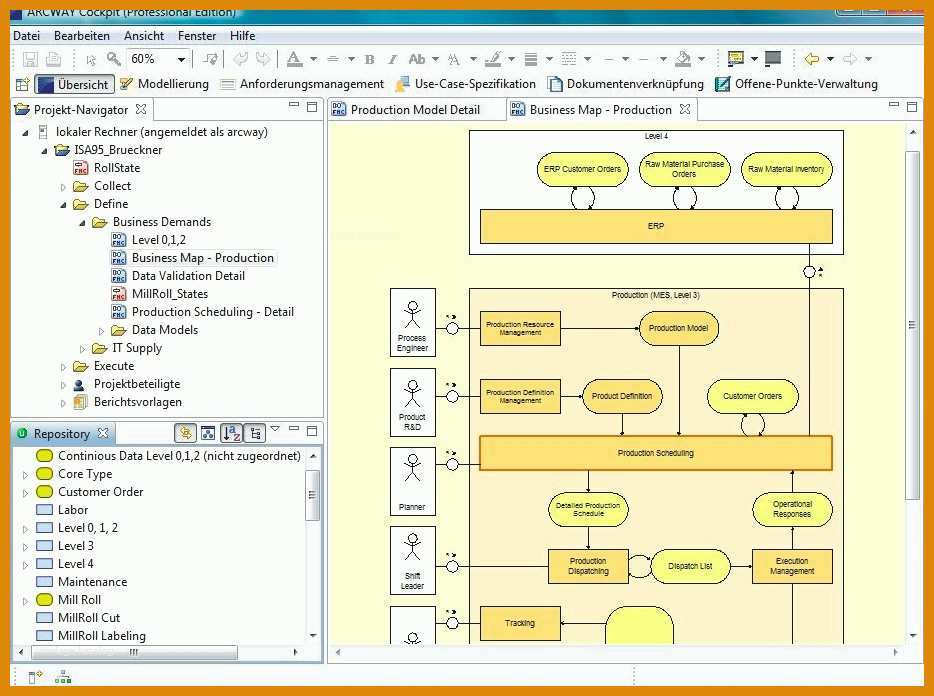Collapse the Define folder
Viewport: 934px width, 696px height.
click(63, 205)
